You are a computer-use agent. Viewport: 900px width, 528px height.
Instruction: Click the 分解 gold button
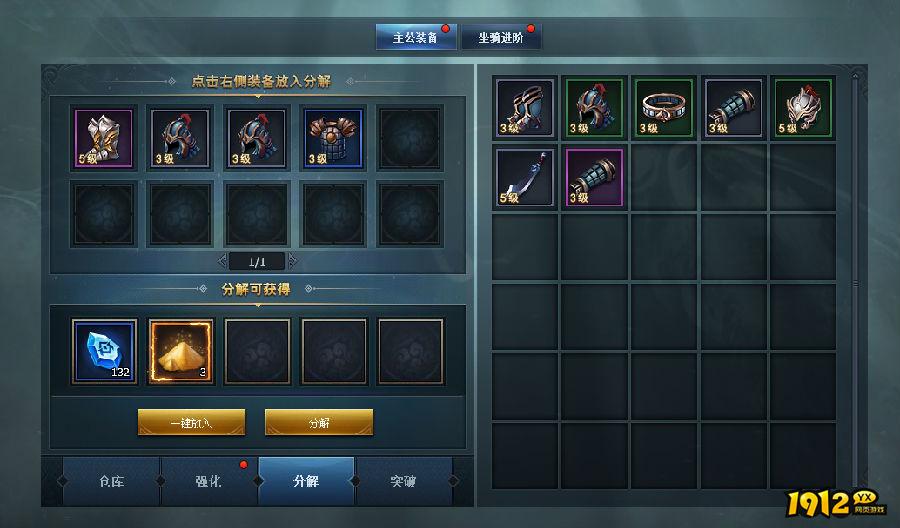point(319,422)
